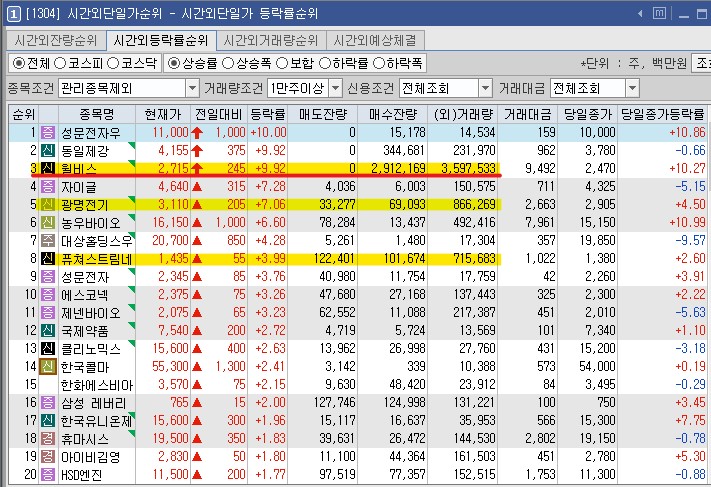Switch to 시간외거래량순위 tab
Screen dimensions: 711x487
pos(271,40)
